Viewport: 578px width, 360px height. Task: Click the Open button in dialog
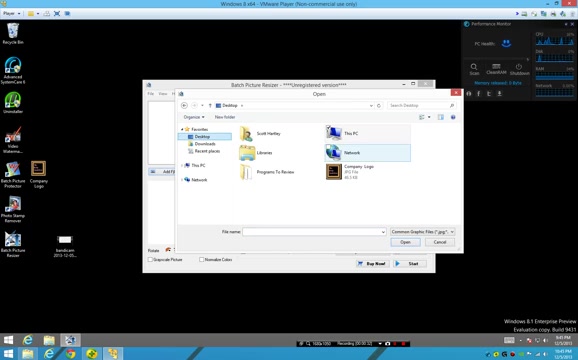[405, 242]
